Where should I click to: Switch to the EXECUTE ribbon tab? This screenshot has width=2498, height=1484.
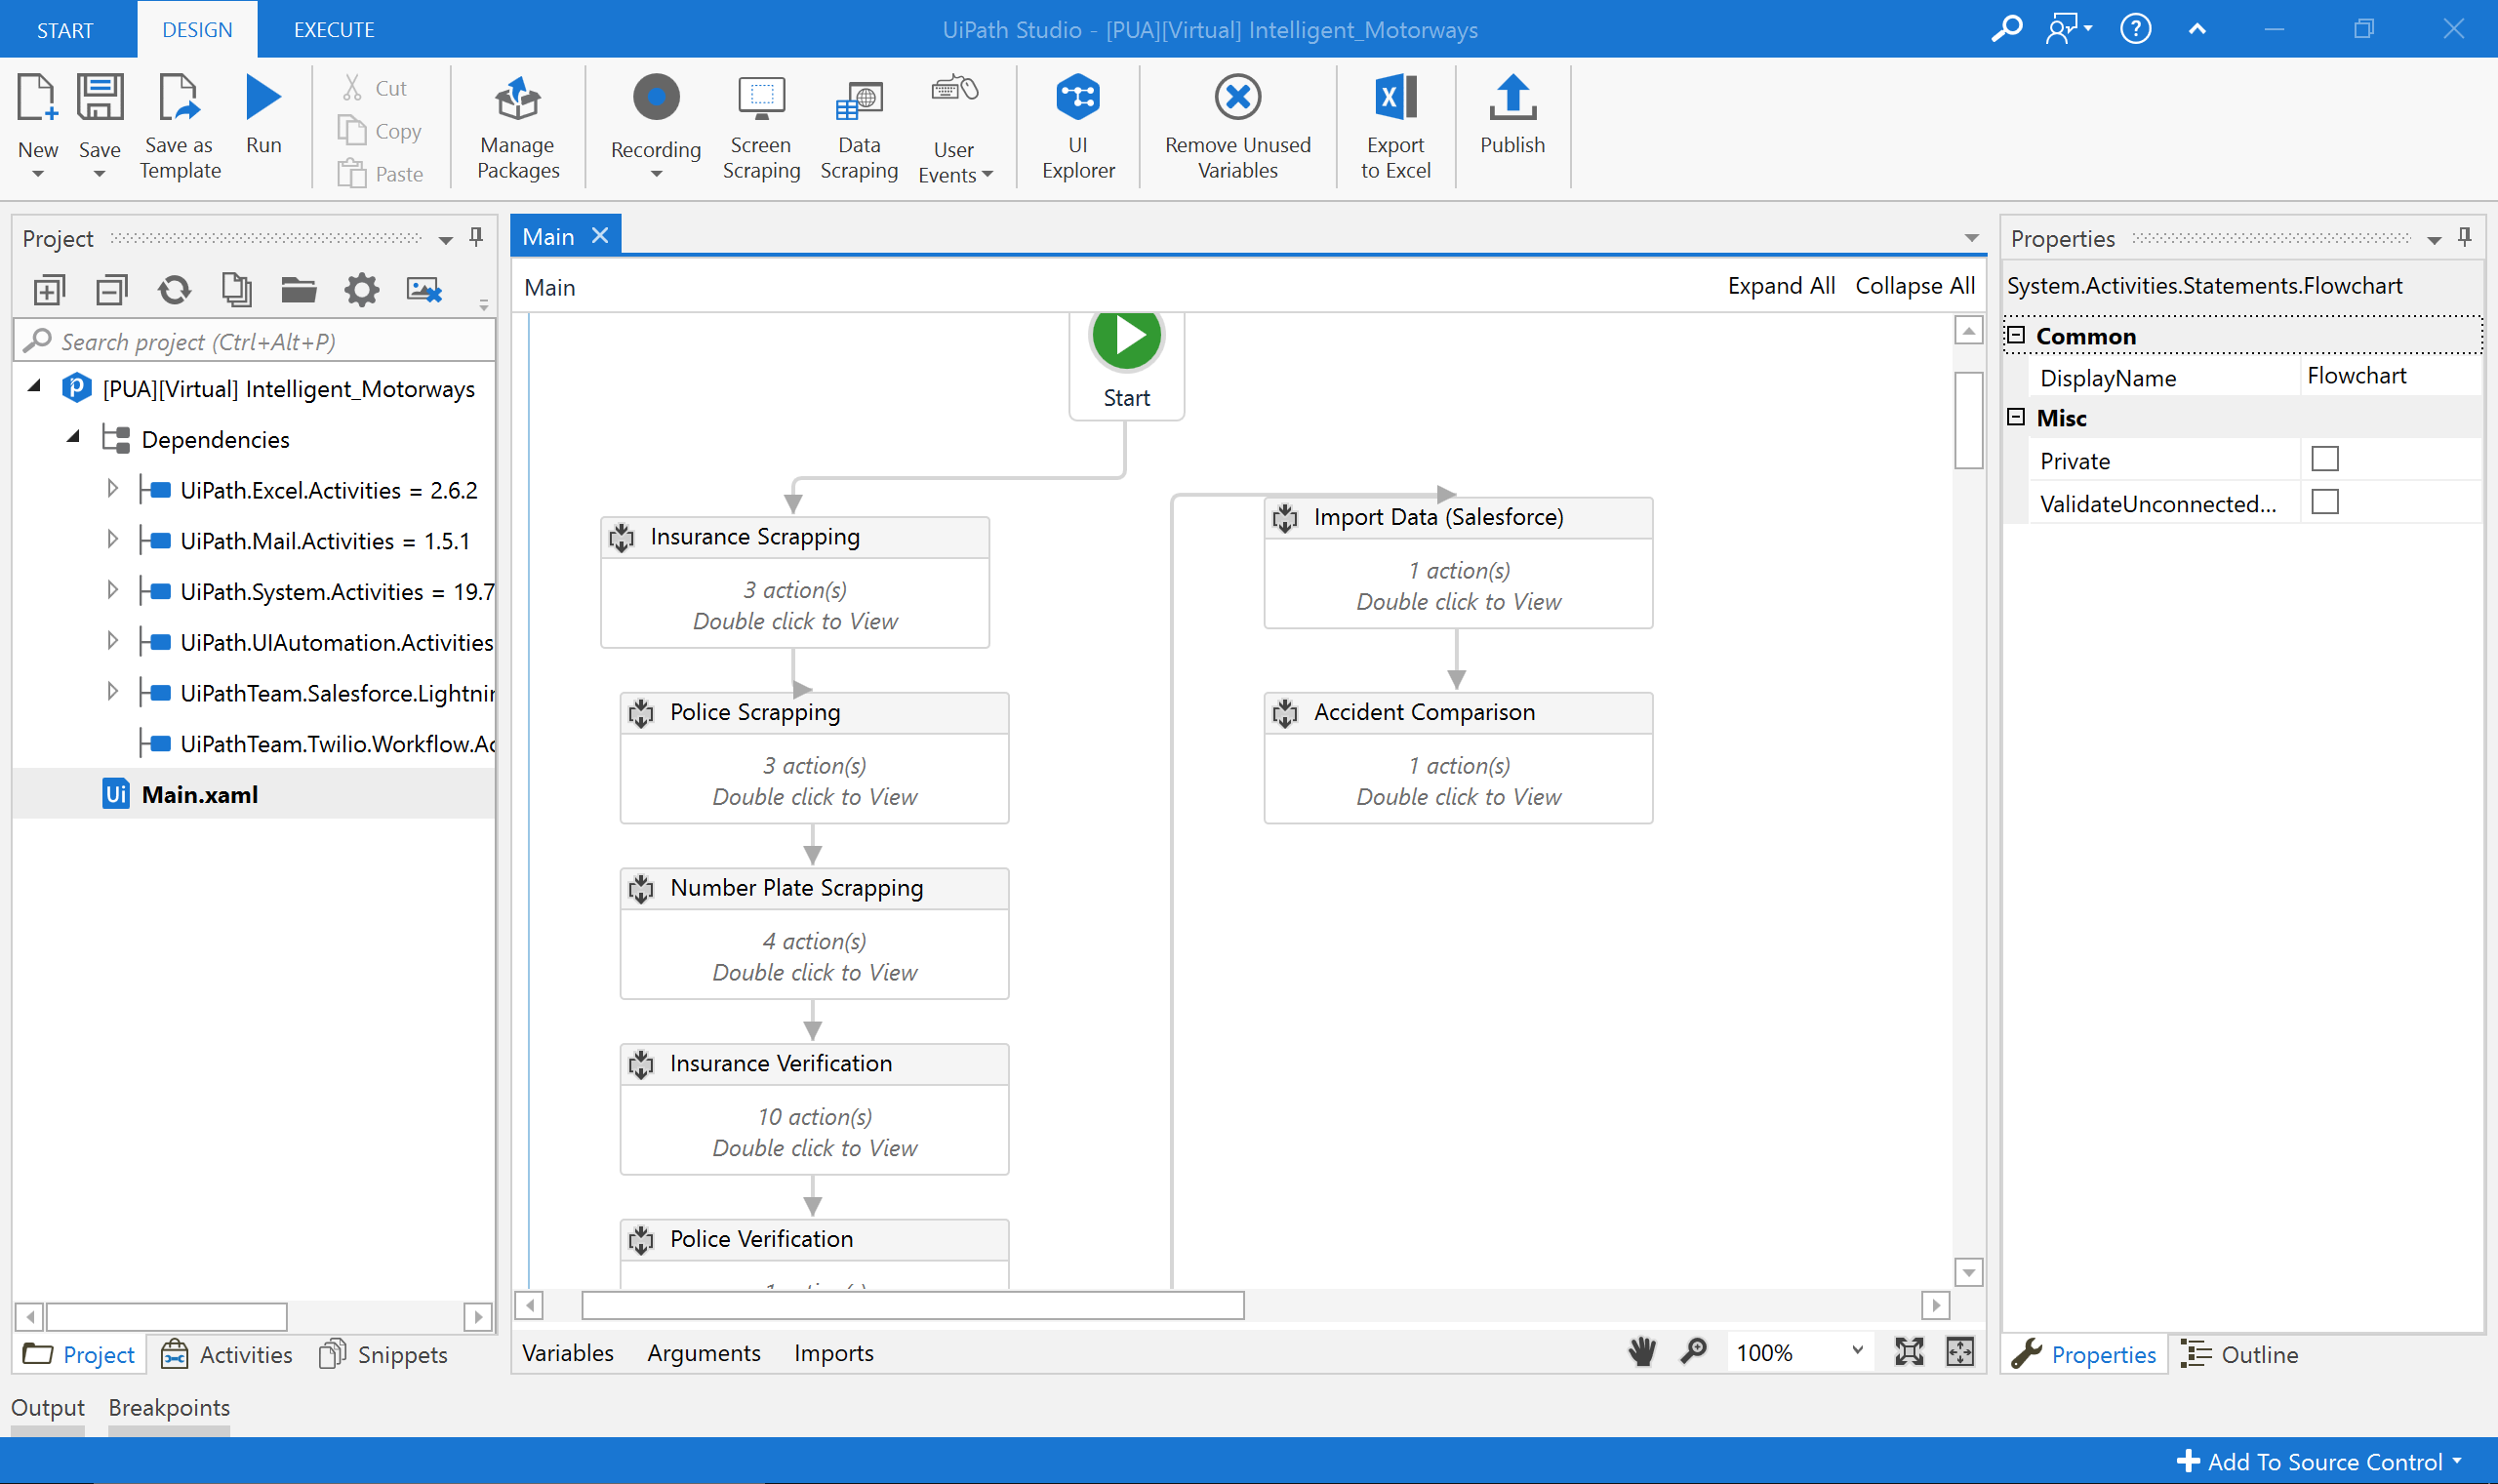point(334,30)
